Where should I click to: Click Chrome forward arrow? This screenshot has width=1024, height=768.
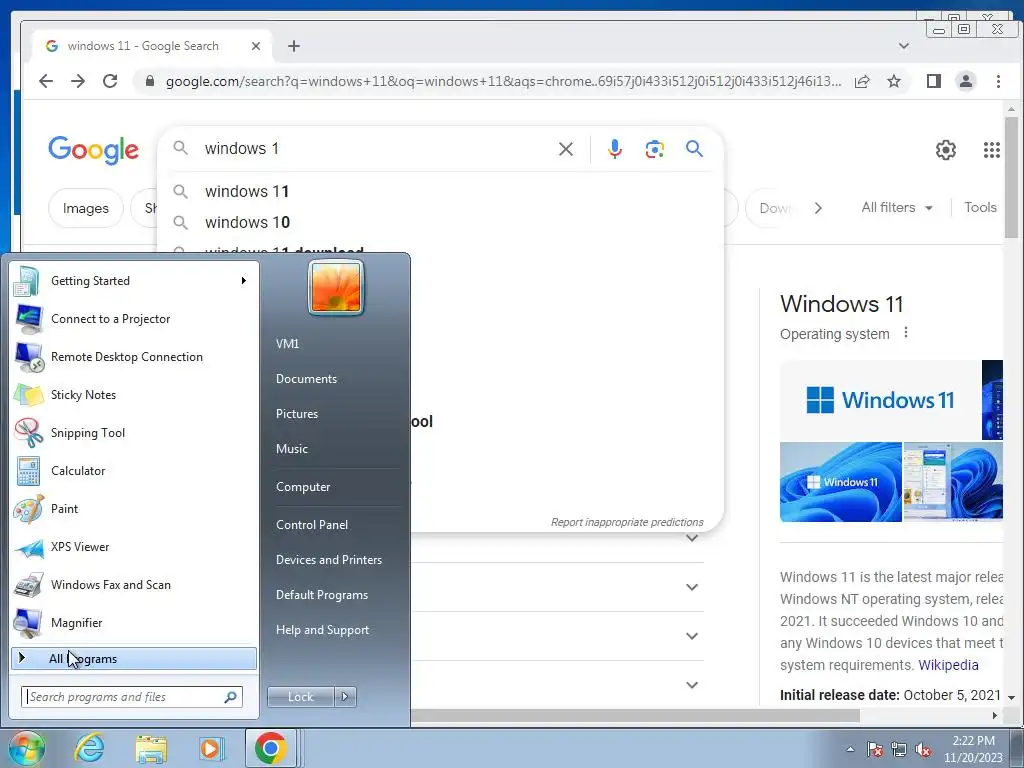(x=78, y=81)
